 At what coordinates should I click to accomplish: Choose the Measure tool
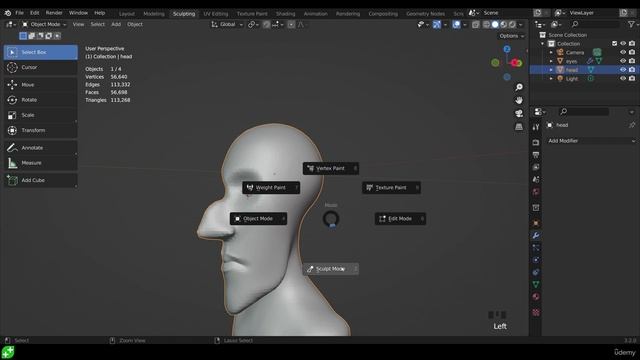[40, 163]
